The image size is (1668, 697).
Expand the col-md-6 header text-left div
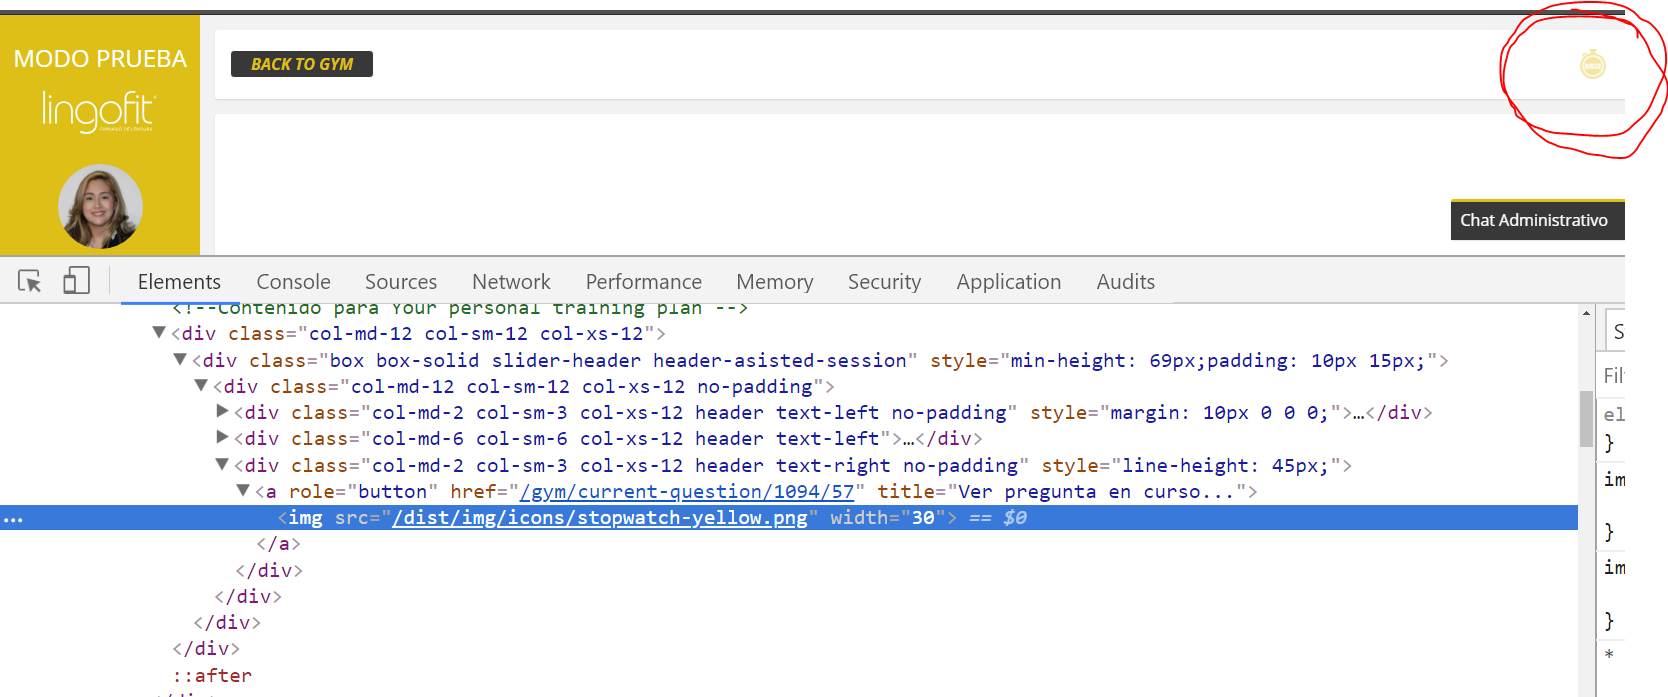222,438
